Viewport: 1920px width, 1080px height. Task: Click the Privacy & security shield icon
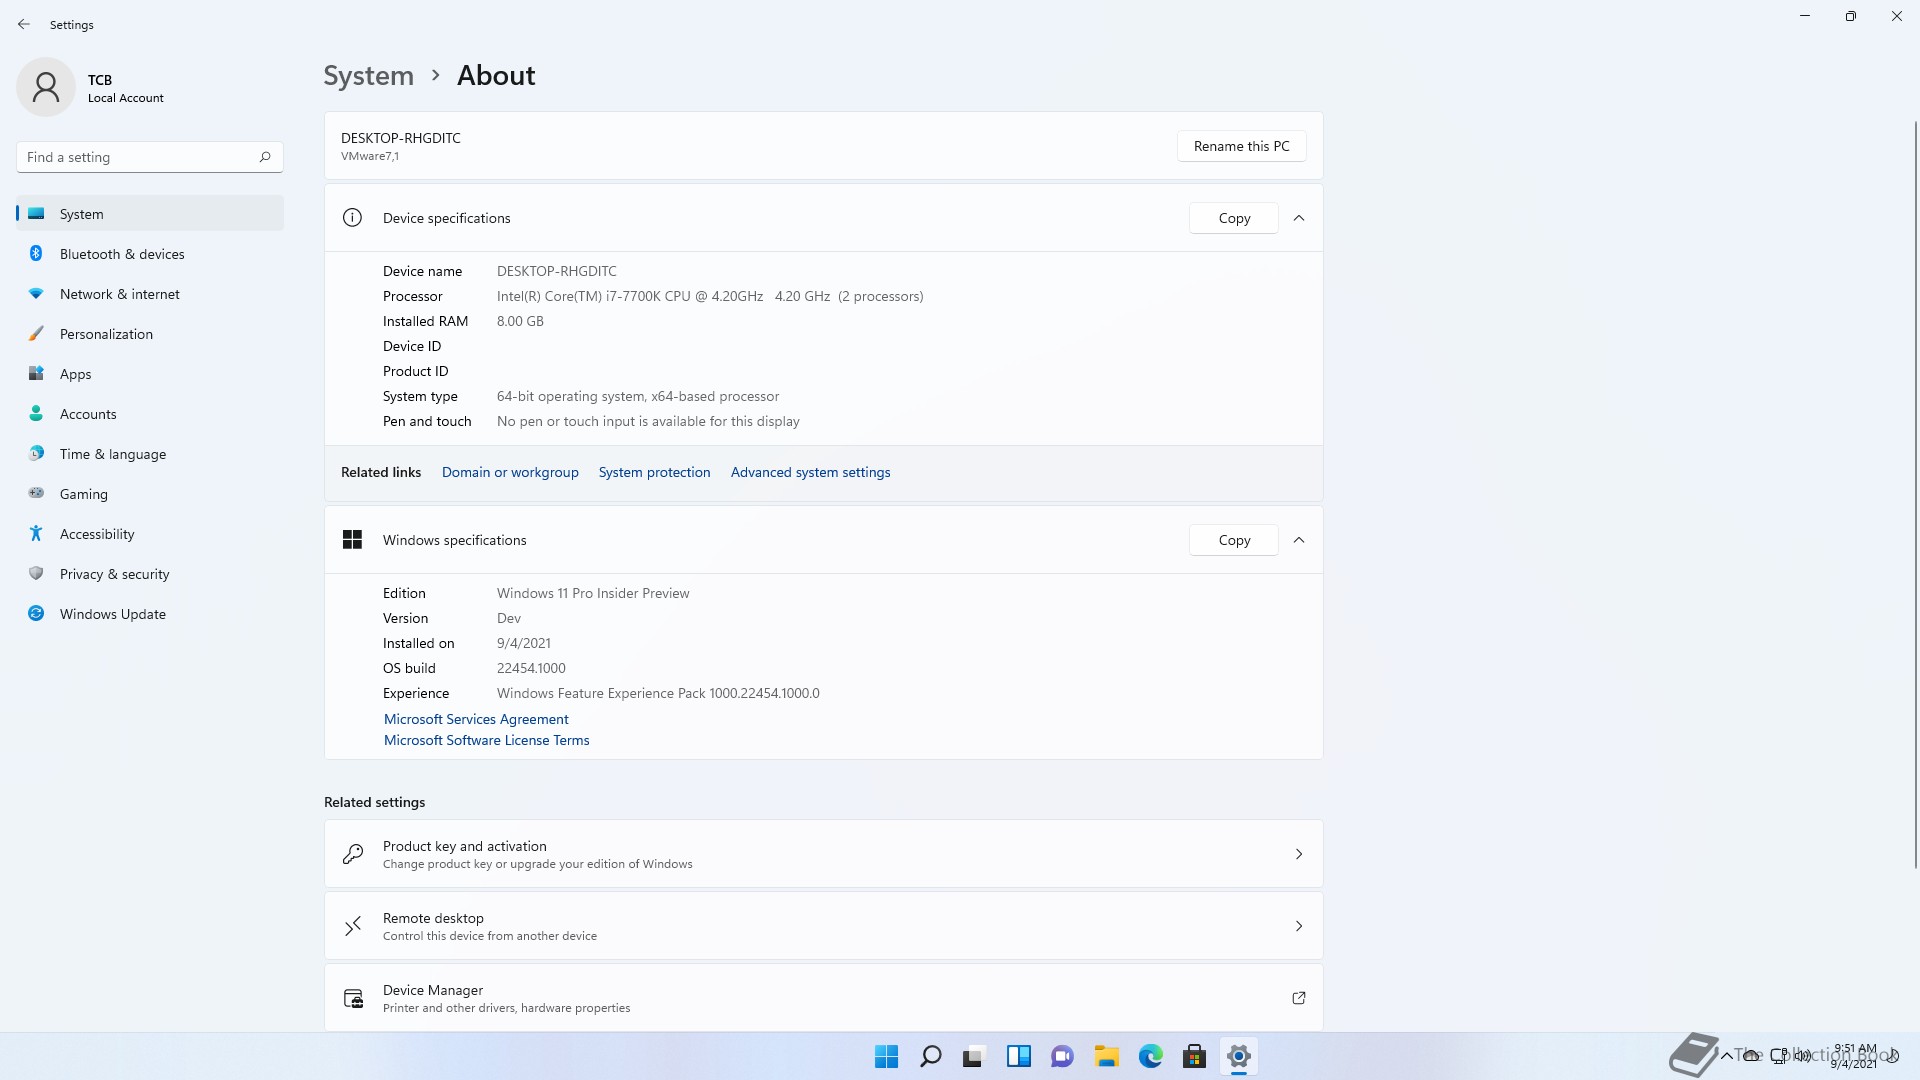click(36, 573)
